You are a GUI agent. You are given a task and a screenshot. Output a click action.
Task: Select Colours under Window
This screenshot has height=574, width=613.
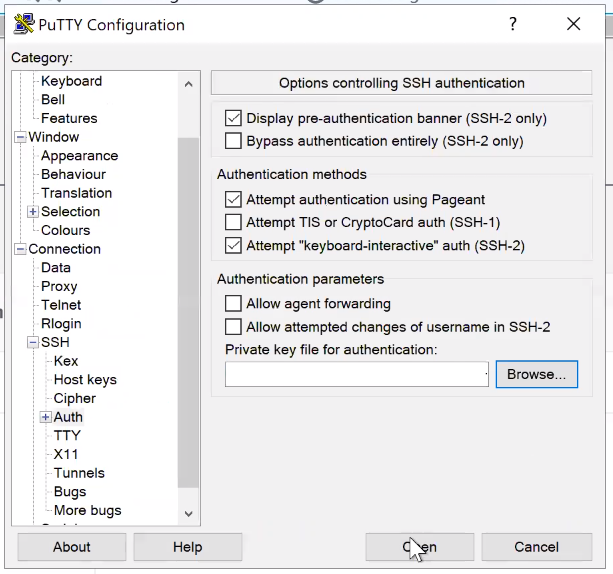click(65, 230)
